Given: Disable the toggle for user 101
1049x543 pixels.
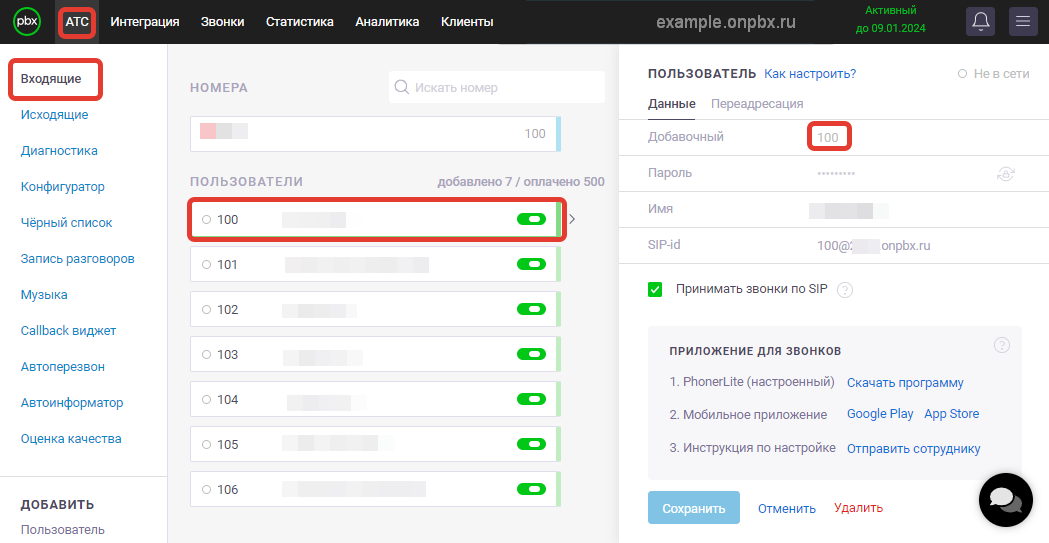Looking at the screenshot, I should tap(531, 264).
